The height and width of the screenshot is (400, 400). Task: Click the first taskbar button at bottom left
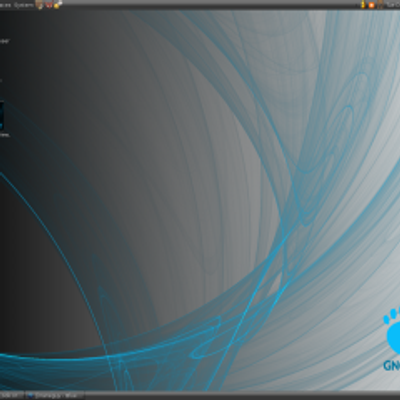click(x=12, y=396)
